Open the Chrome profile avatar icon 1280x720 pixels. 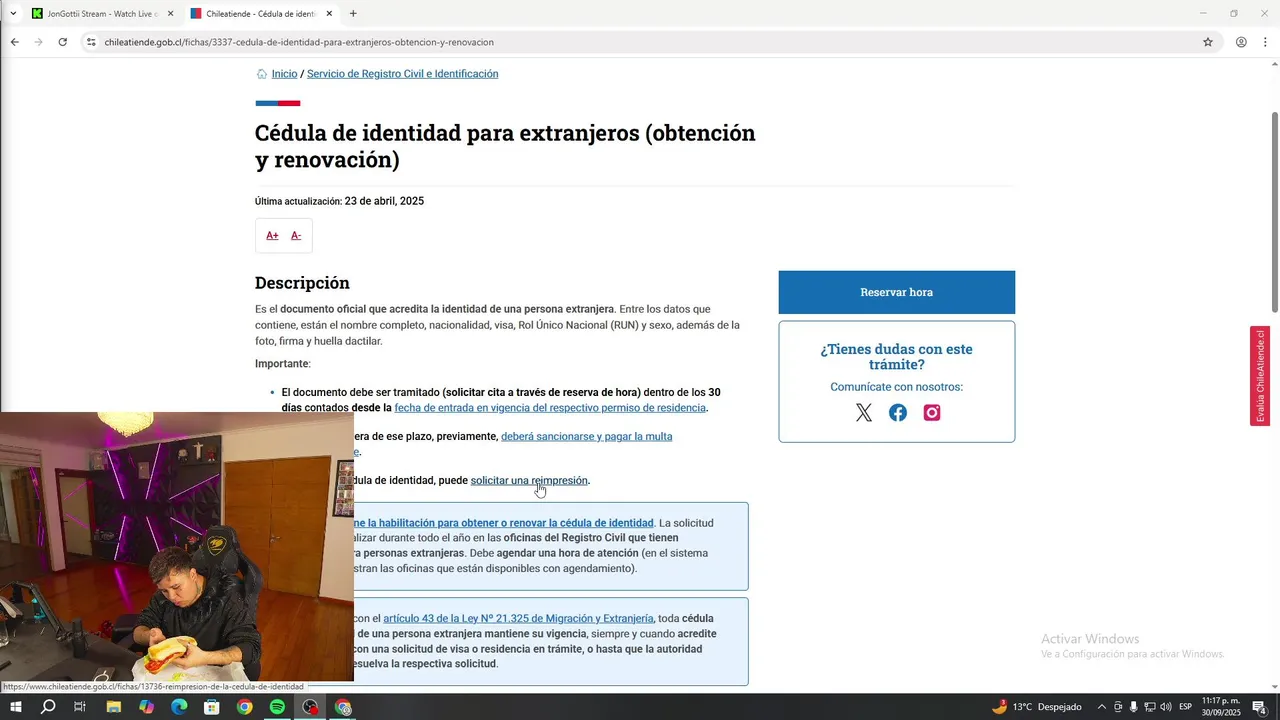pos(1240,42)
